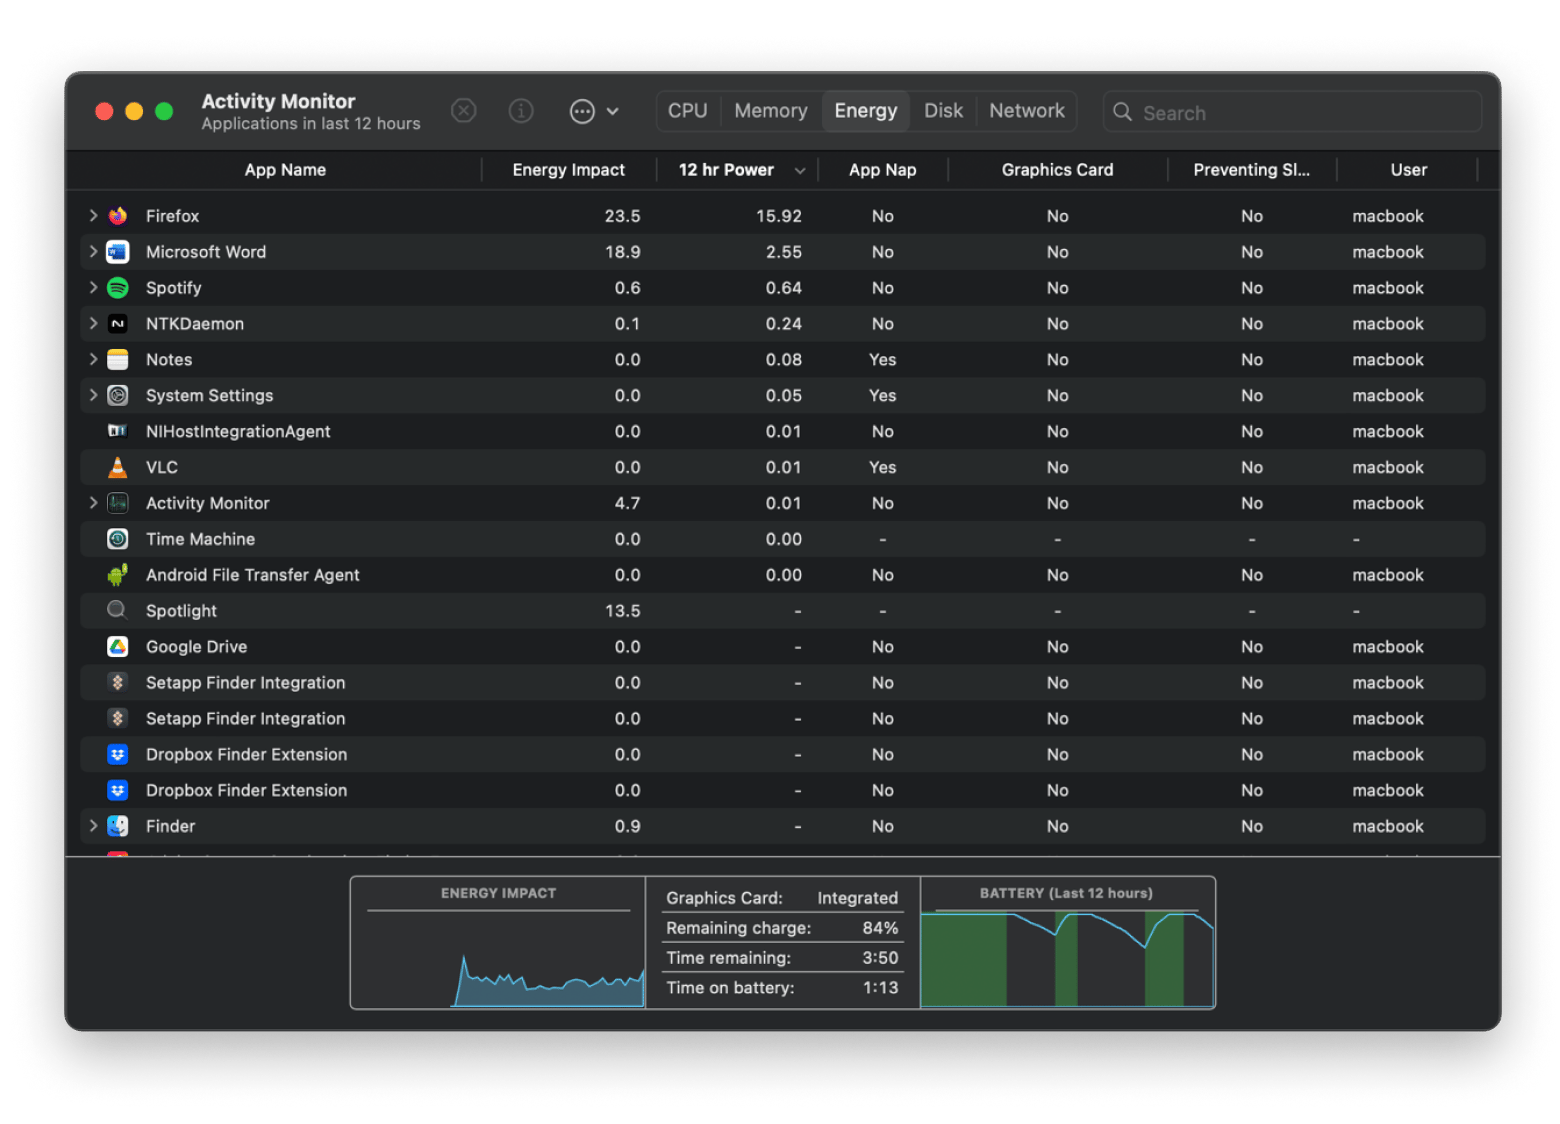Open the Network tab
The width and height of the screenshot is (1560, 1124).
[x=1026, y=111]
